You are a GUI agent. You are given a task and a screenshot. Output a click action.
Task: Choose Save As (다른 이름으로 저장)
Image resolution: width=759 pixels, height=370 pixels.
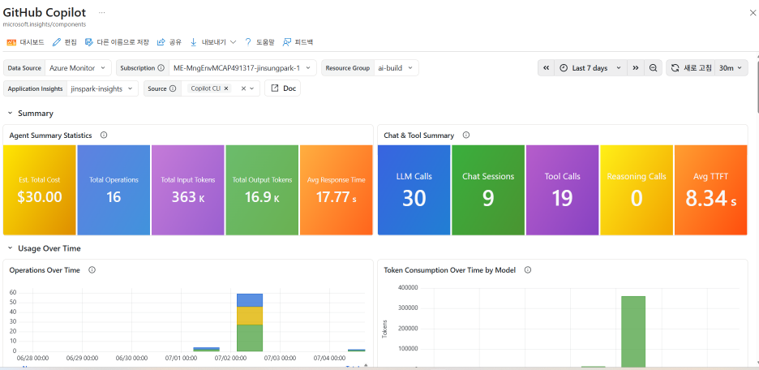point(117,42)
